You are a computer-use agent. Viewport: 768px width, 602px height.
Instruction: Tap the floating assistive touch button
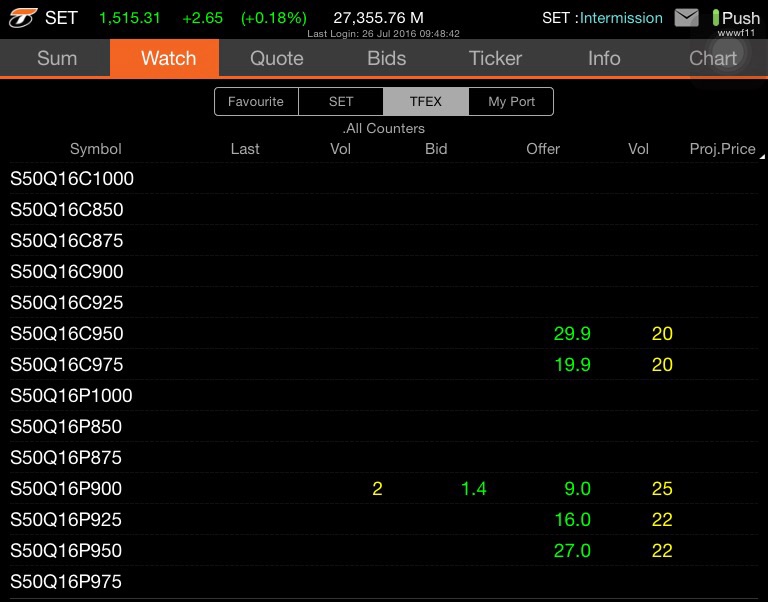(728, 51)
